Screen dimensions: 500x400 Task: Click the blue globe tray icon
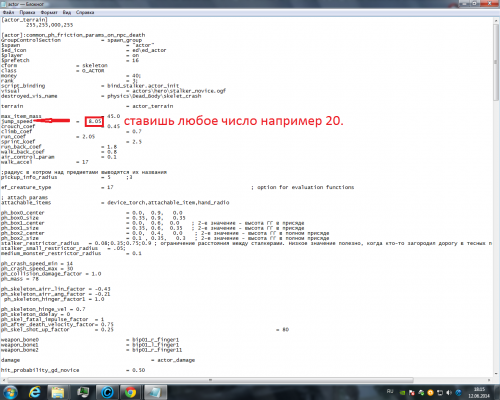click(459, 393)
